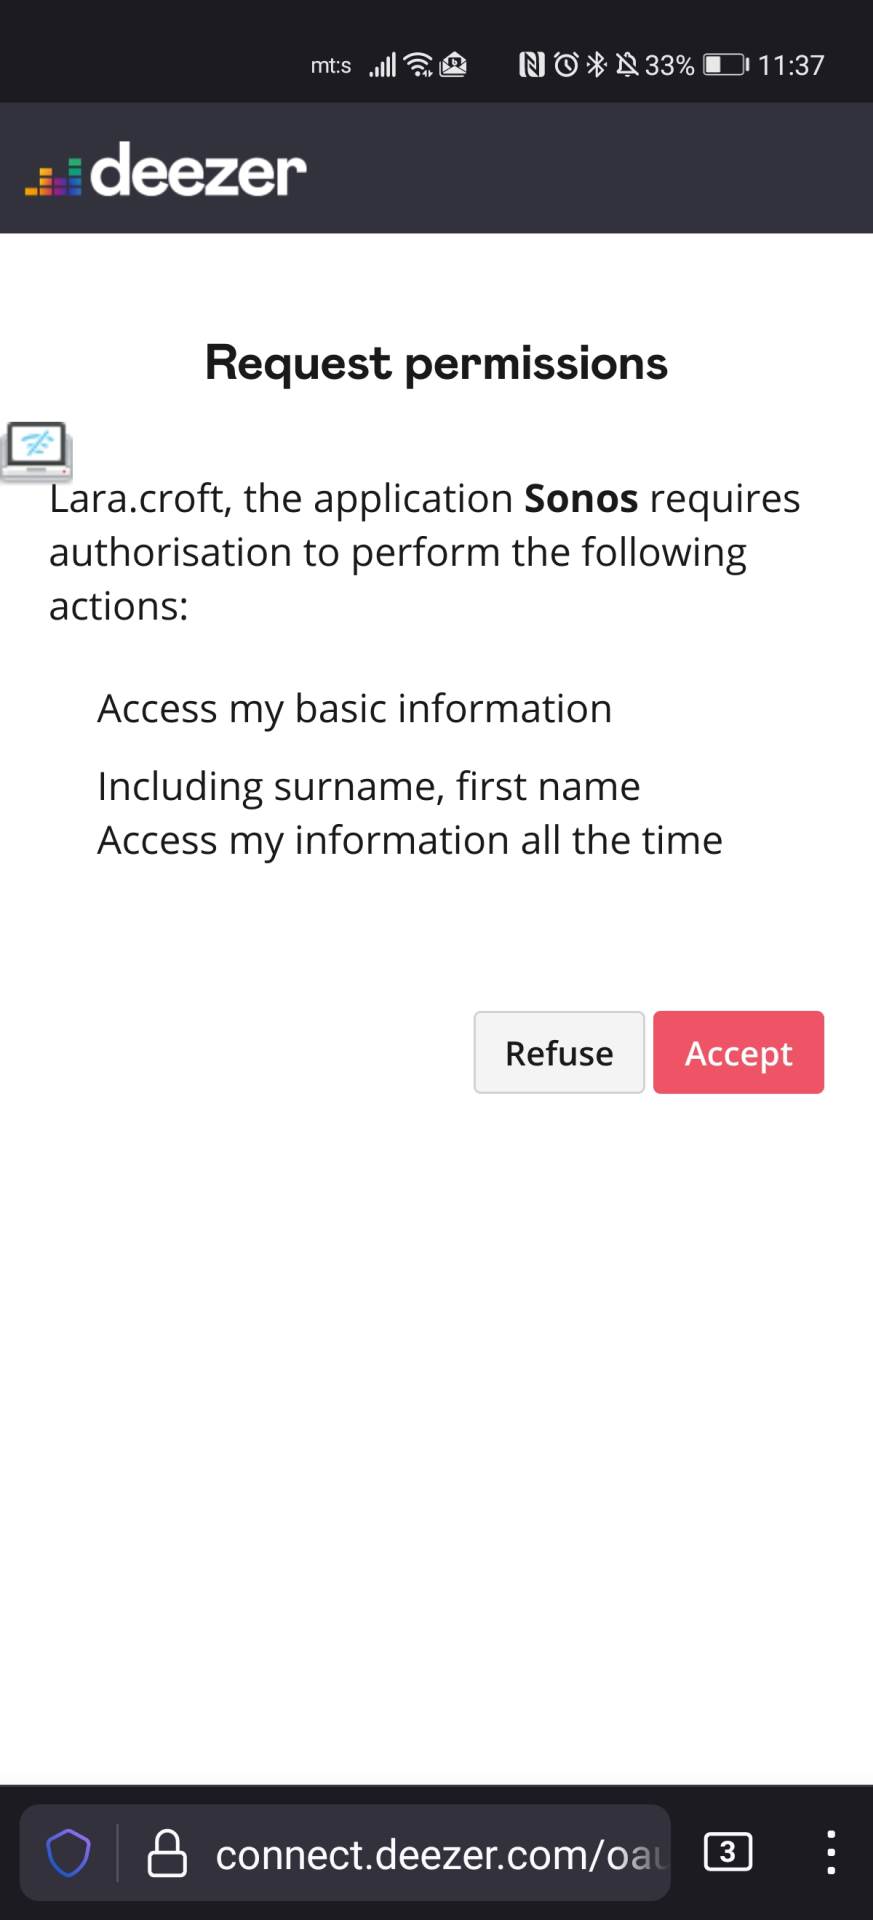Tap the mail notification status icon
The width and height of the screenshot is (873, 1920).
[x=453, y=65]
